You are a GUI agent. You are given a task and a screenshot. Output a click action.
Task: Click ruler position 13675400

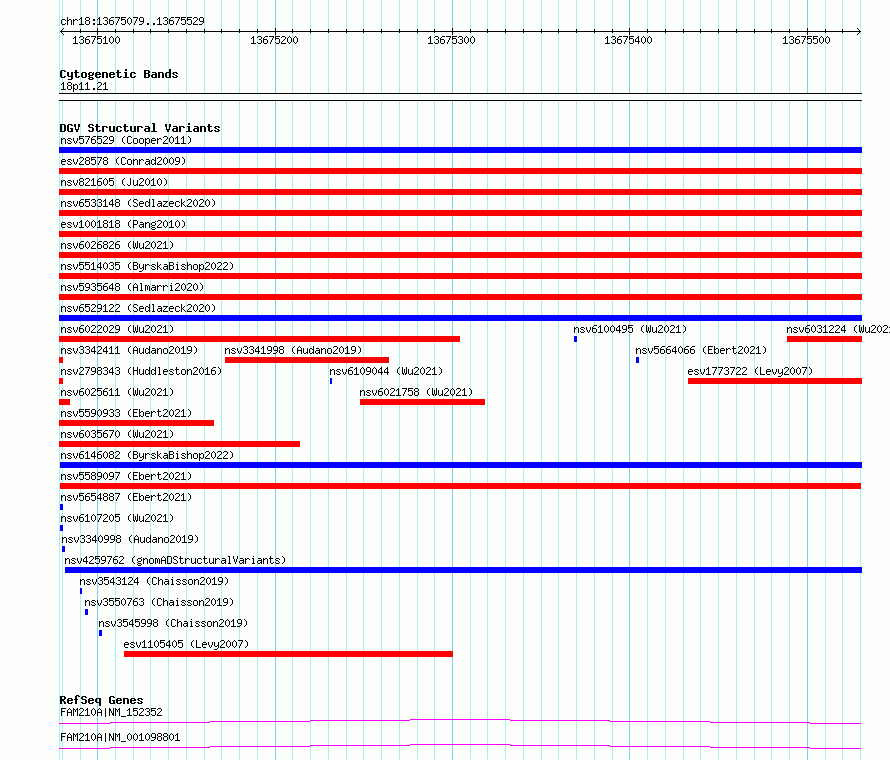tap(628, 40)
